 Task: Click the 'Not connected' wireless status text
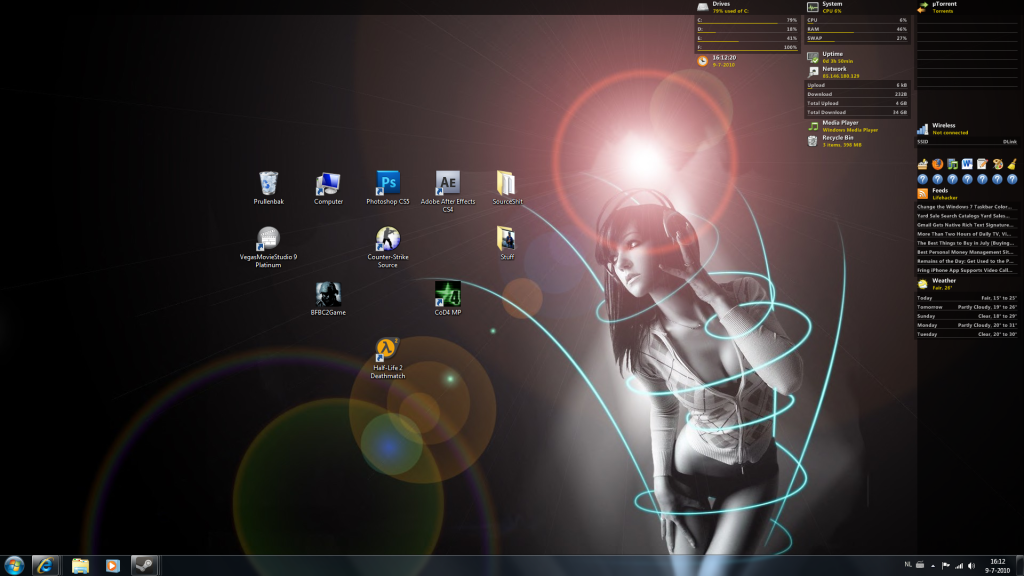tap(950, 133)
